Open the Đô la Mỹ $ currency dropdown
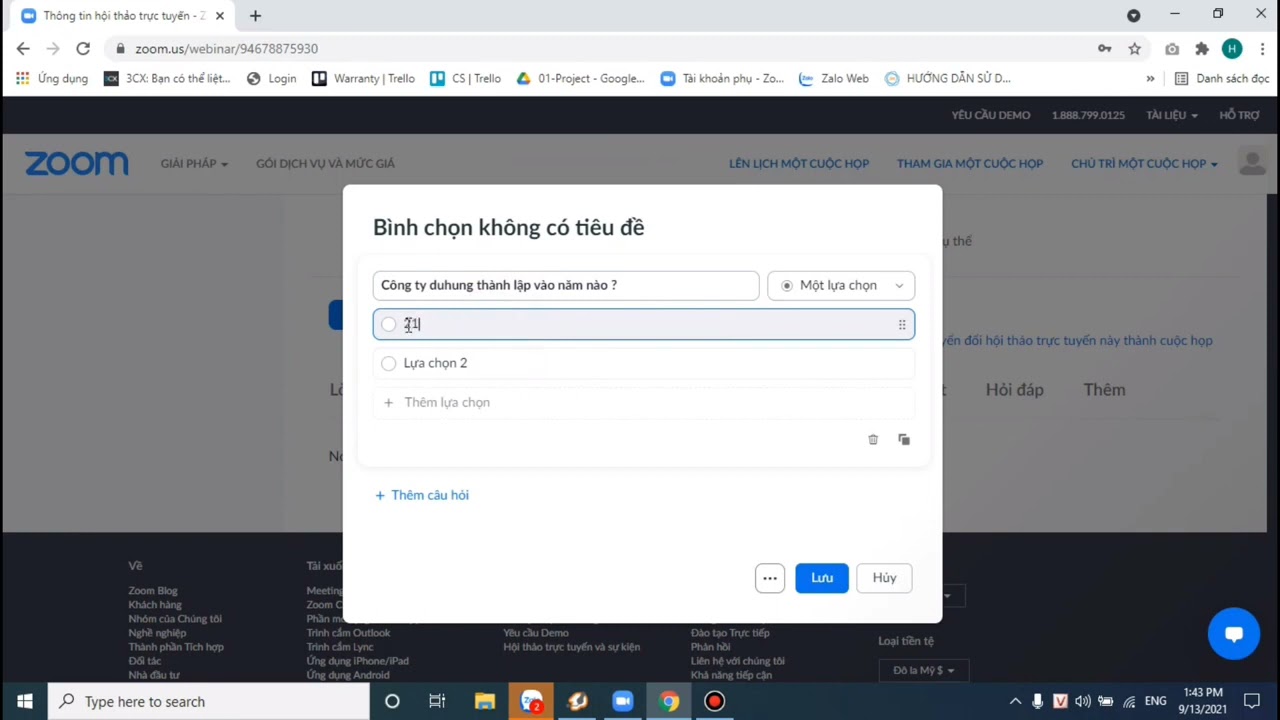 point(923,670)
